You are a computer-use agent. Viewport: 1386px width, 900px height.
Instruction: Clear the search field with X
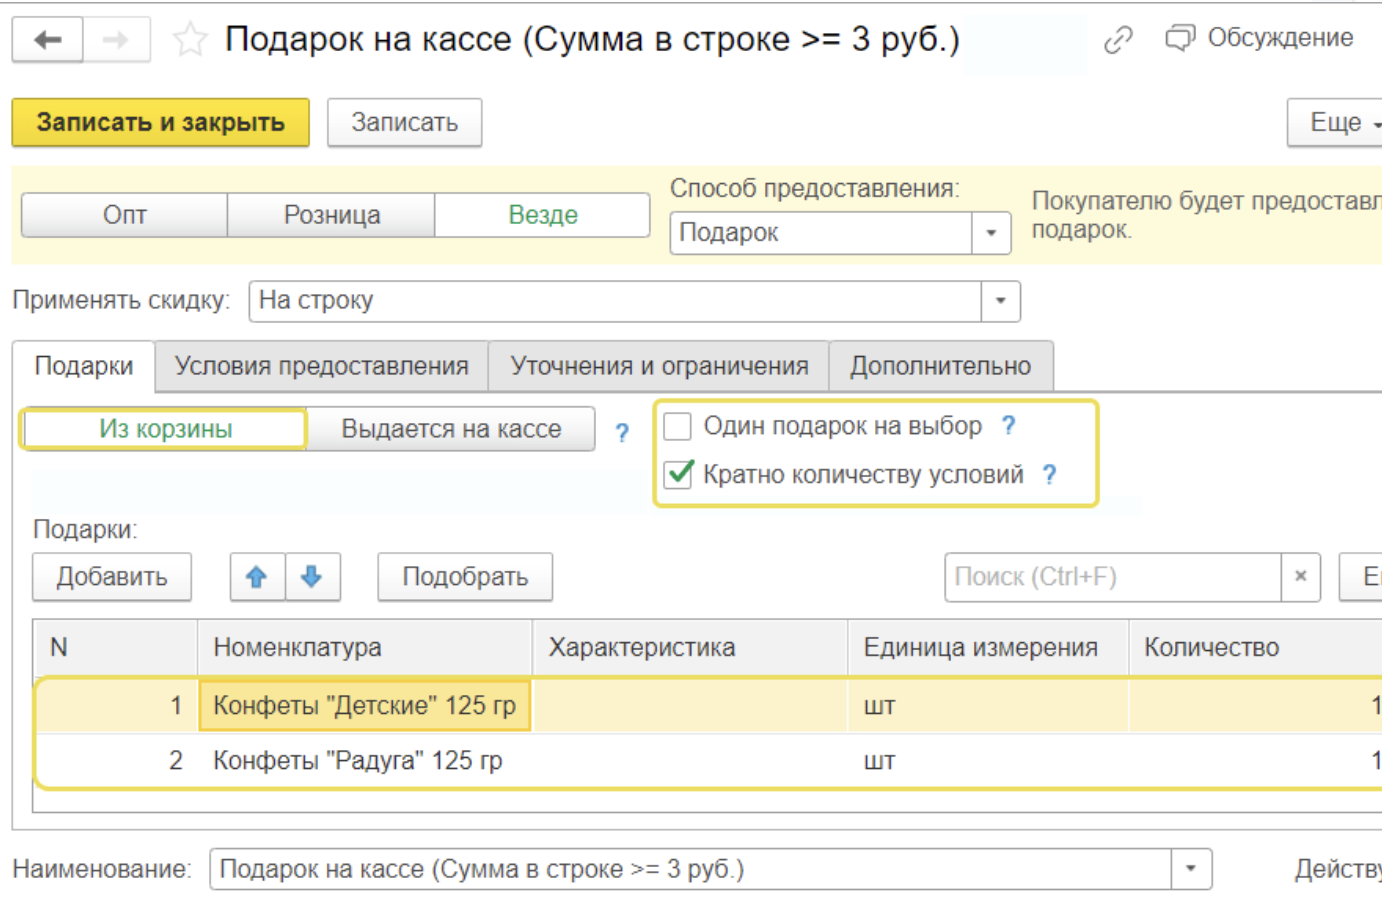pyautogui.click(x=1300, y=577)
